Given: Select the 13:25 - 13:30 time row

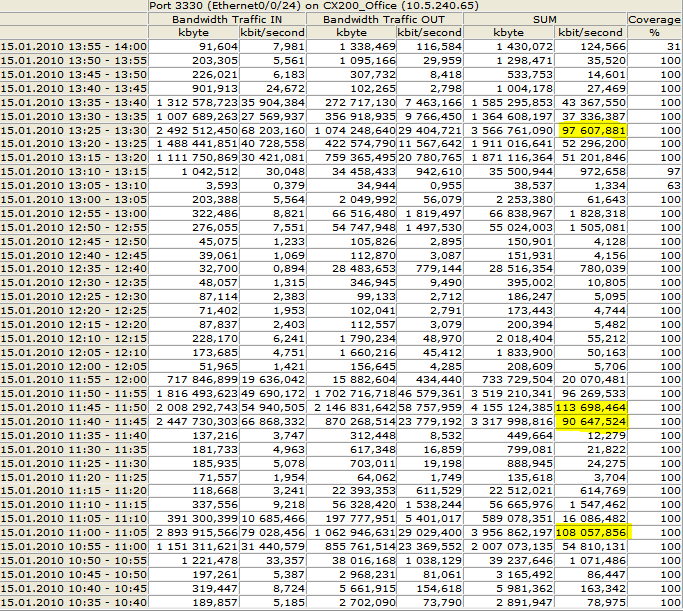Looking at the screenshot, I should (x=74, y=130).
